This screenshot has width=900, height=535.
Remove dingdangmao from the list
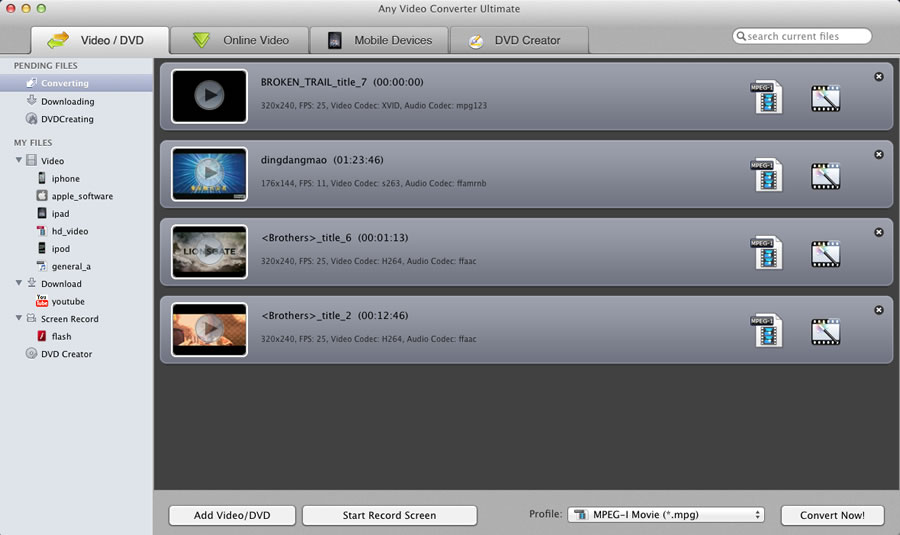879,154
